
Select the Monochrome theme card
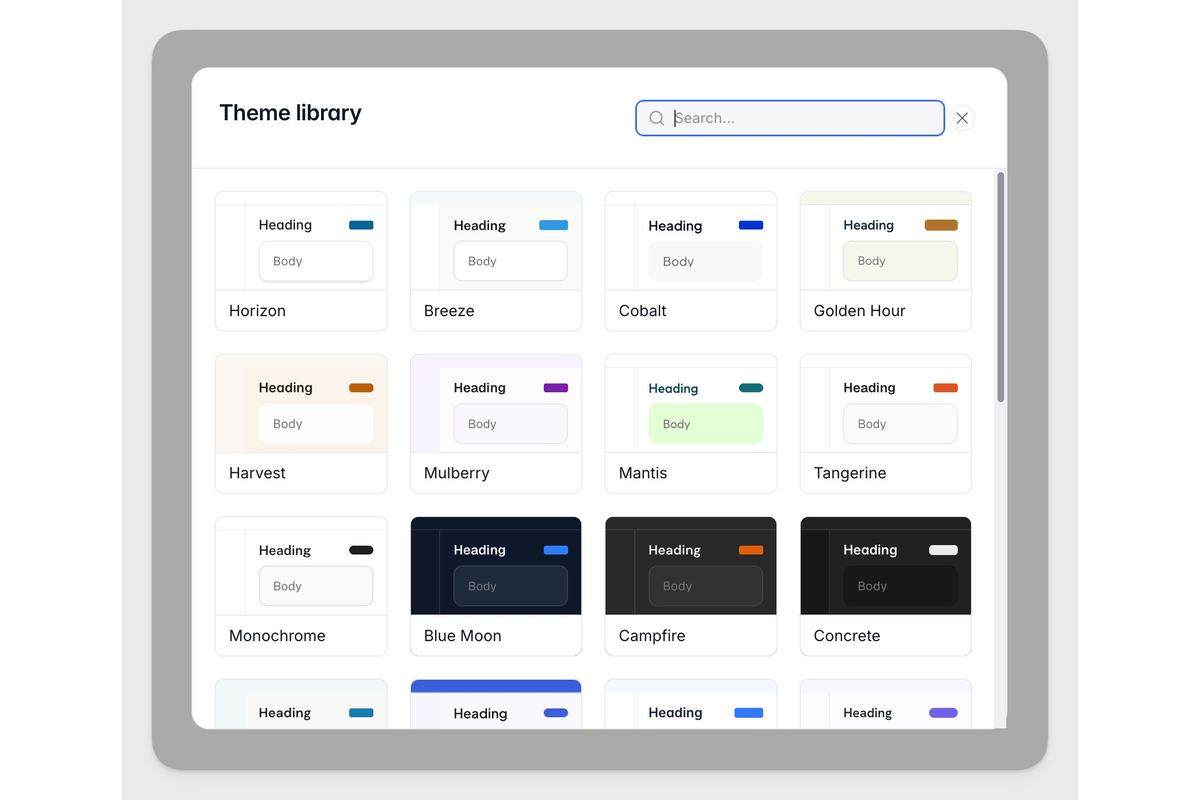pyautogui.click(x=301, y=586)
